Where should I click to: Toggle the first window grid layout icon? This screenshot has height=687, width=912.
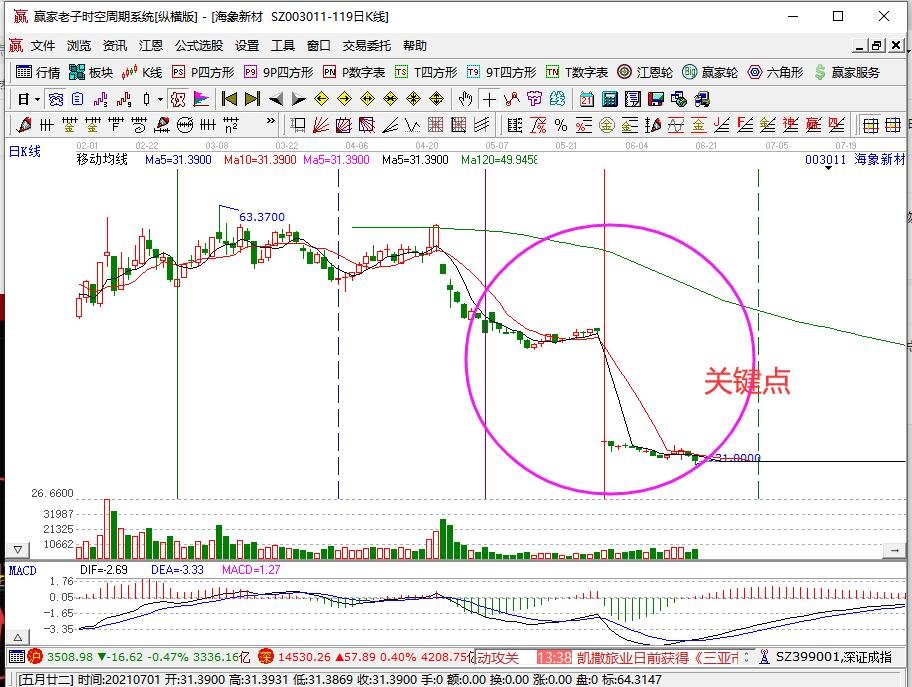(870, 125)
